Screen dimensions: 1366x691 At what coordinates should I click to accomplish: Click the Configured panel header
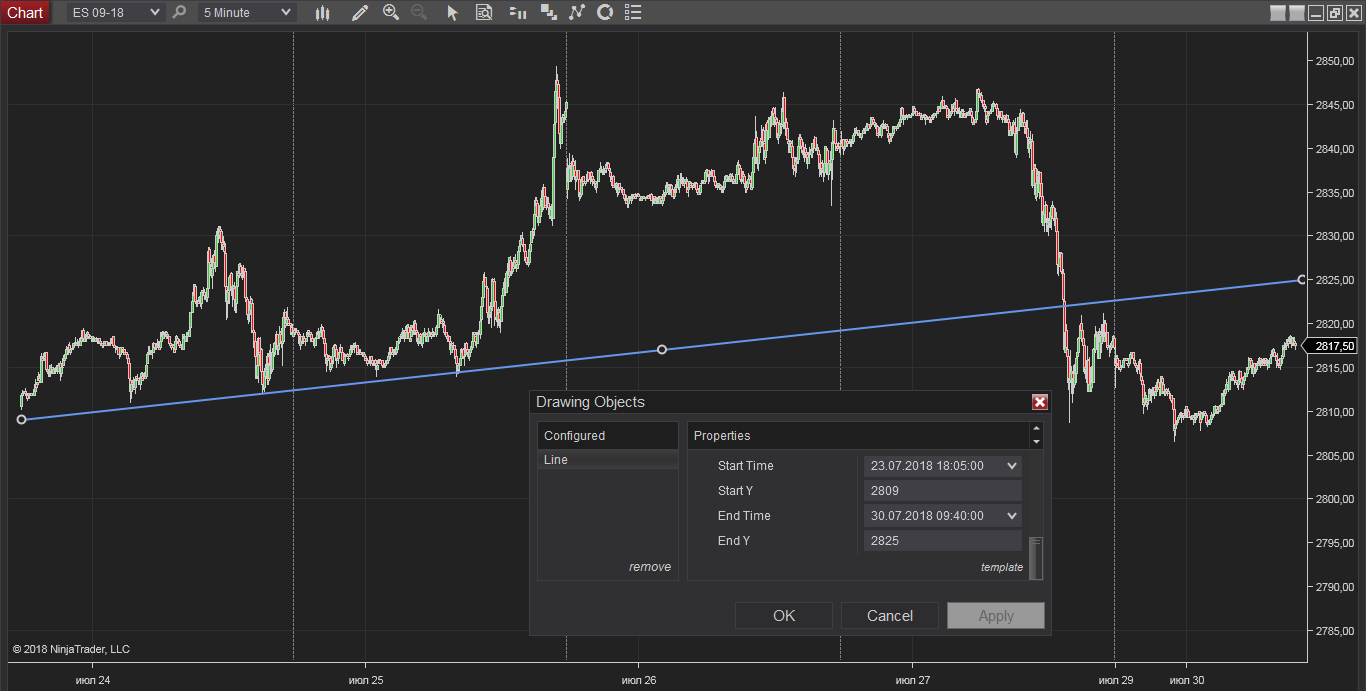(x=608, y=436)
